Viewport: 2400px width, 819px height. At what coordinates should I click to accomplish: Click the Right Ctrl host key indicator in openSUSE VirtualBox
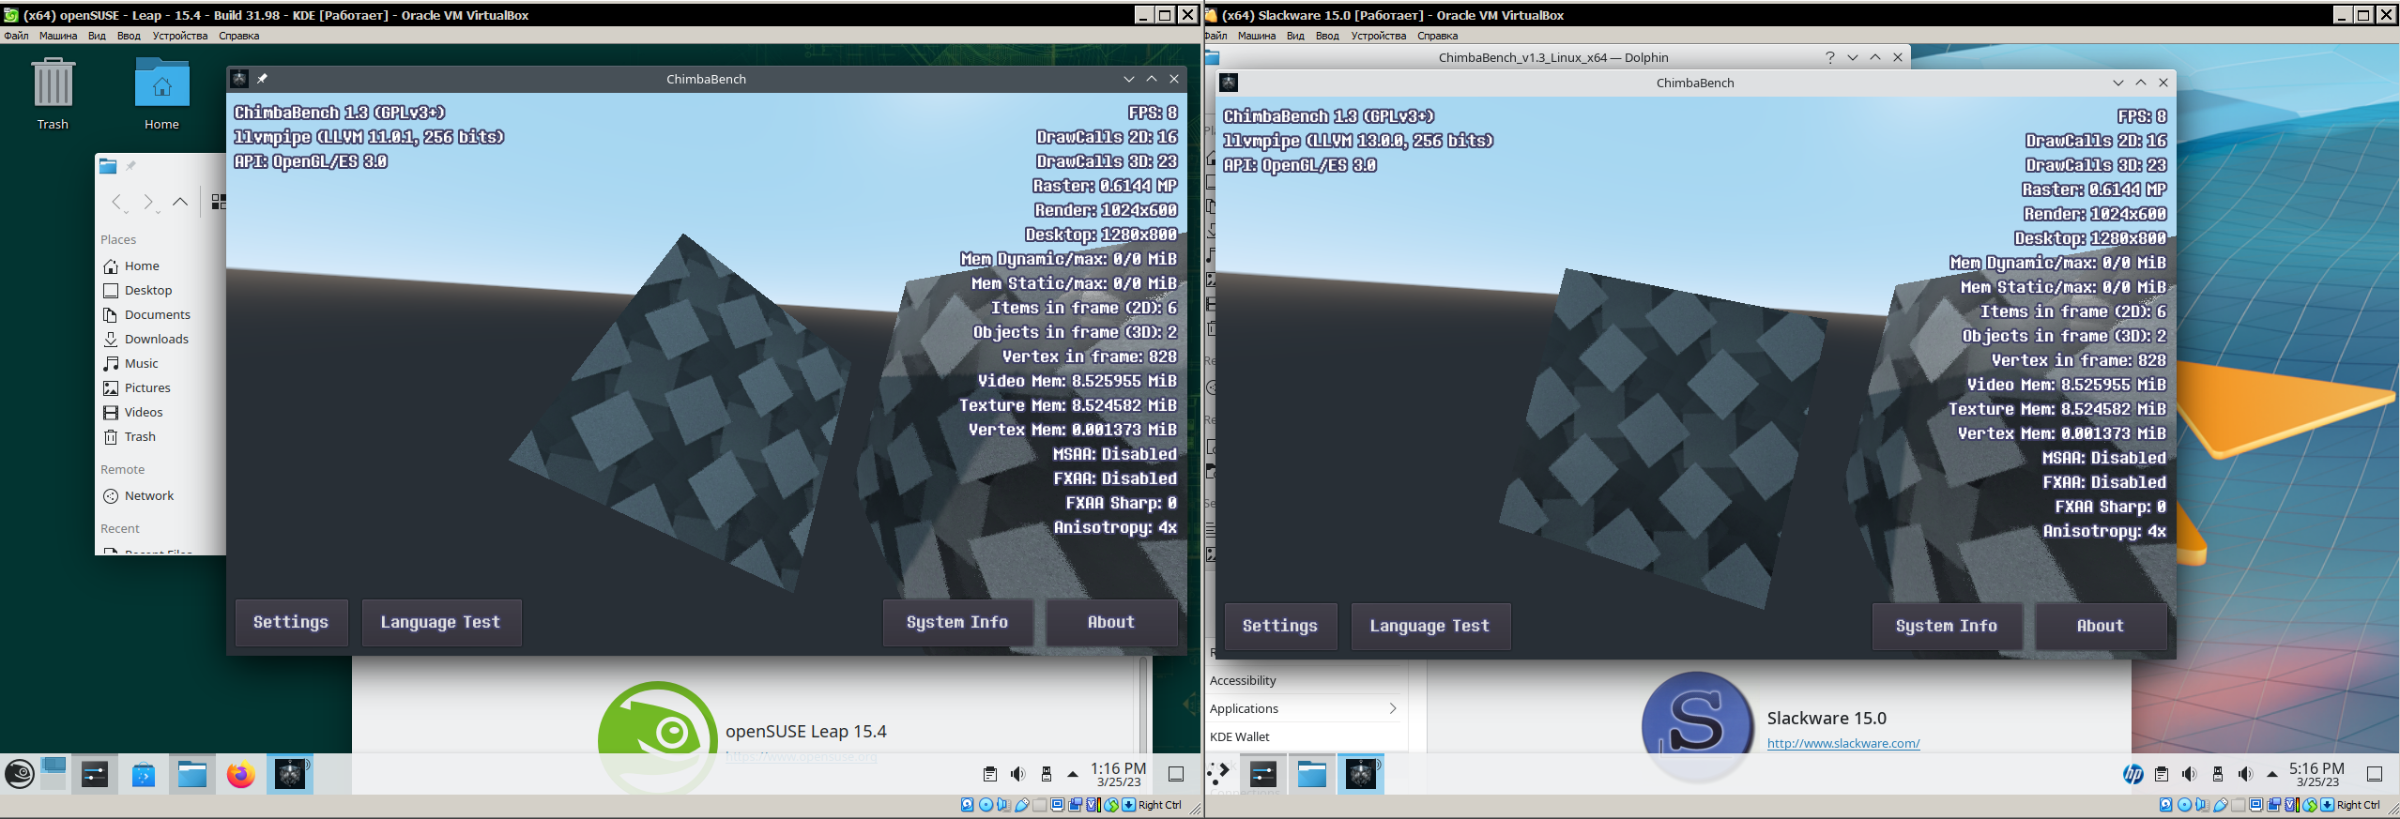[1159, 805]
